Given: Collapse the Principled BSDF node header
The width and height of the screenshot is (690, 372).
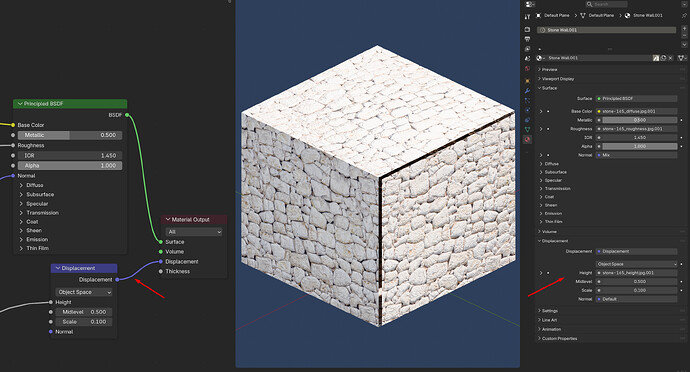Looking at the screenshot, I should point(20,103).
